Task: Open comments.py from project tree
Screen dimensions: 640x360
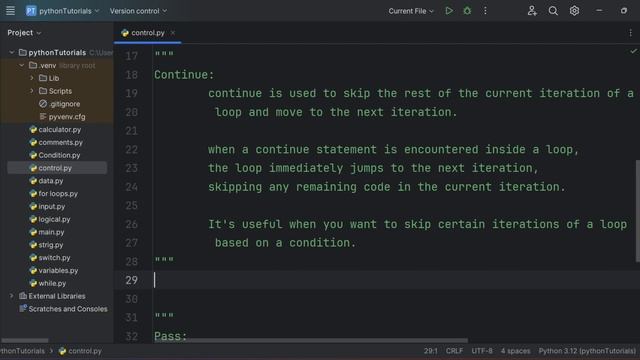Action: click(56, 142)
